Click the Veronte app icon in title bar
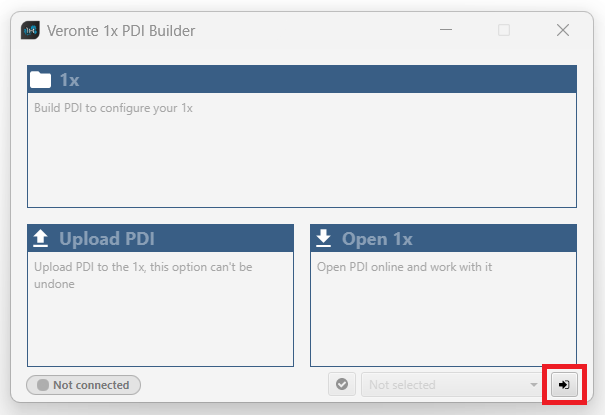This screenshot has height=415, width=605. pos(30,30)
